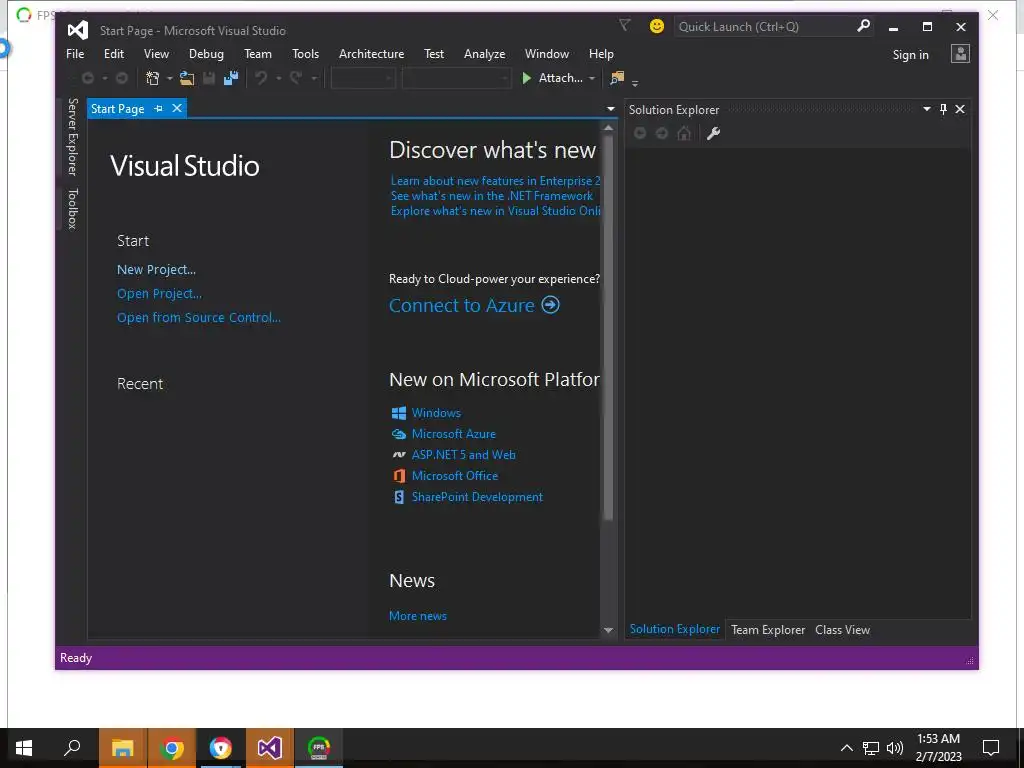Click the Quick Launch magnifier icon

click(x=863, y=26)
